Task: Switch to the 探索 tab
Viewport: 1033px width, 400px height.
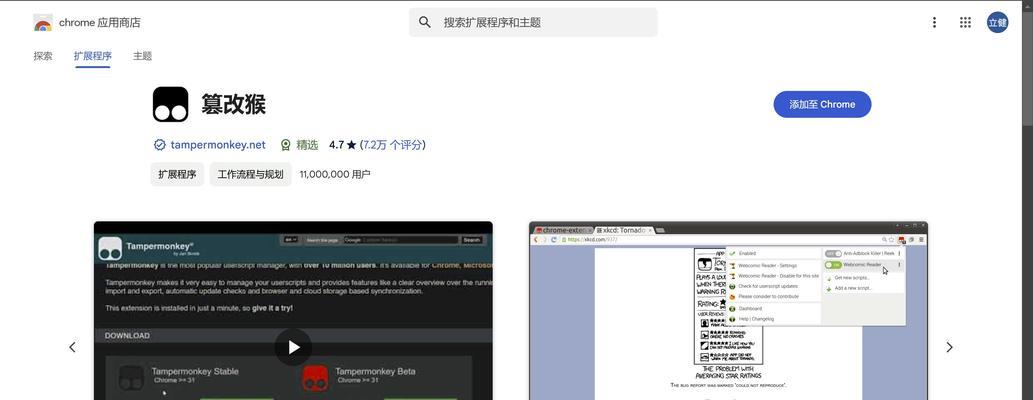Action: click(x=43, y=56)
